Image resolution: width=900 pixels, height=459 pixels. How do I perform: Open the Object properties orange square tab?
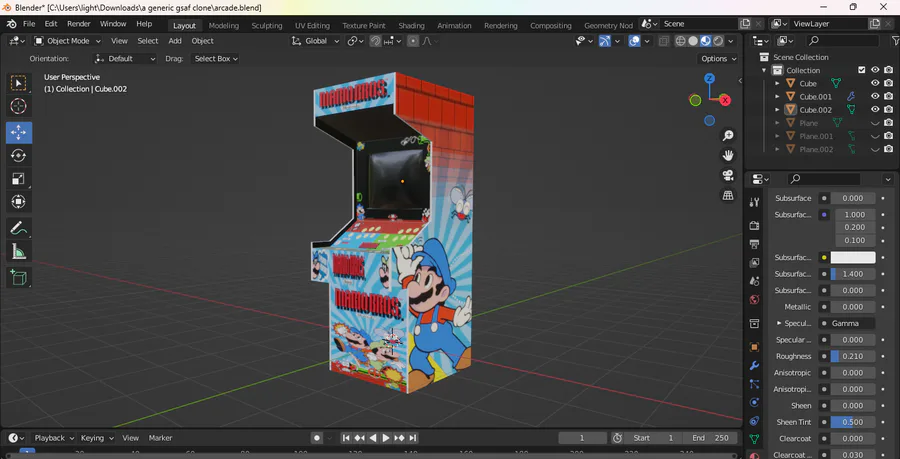point(754,347)
